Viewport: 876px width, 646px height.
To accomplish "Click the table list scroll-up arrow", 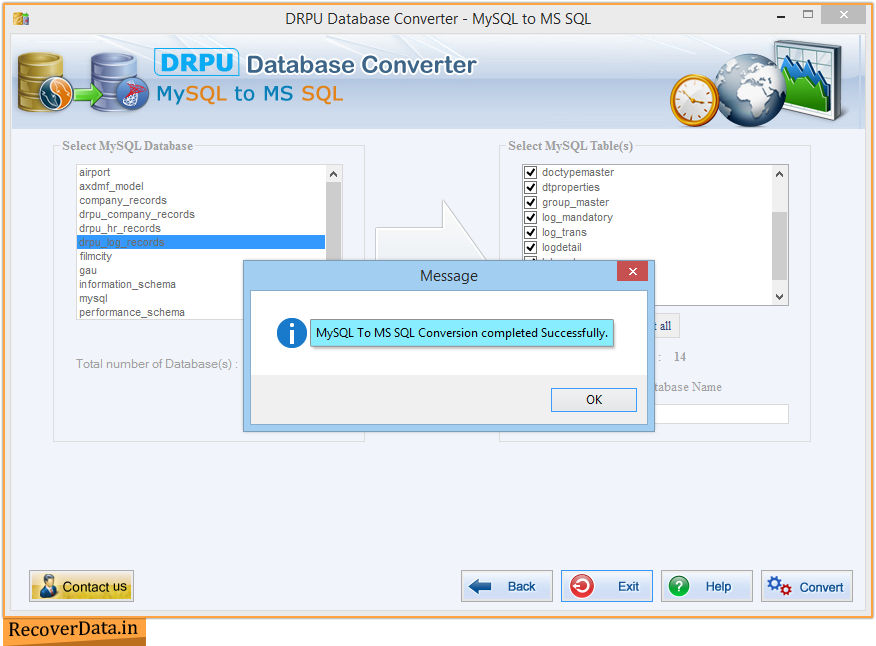I will [779, 174].
